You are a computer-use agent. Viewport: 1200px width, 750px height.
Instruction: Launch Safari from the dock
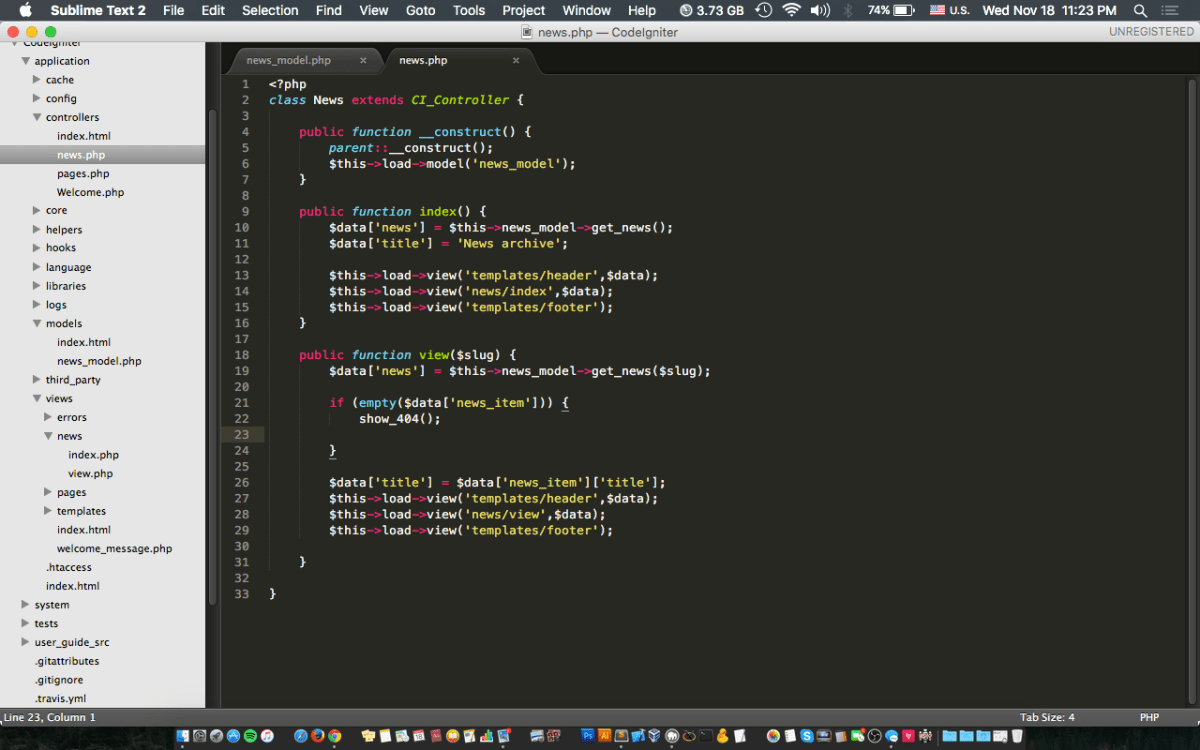tap(301, 736)
